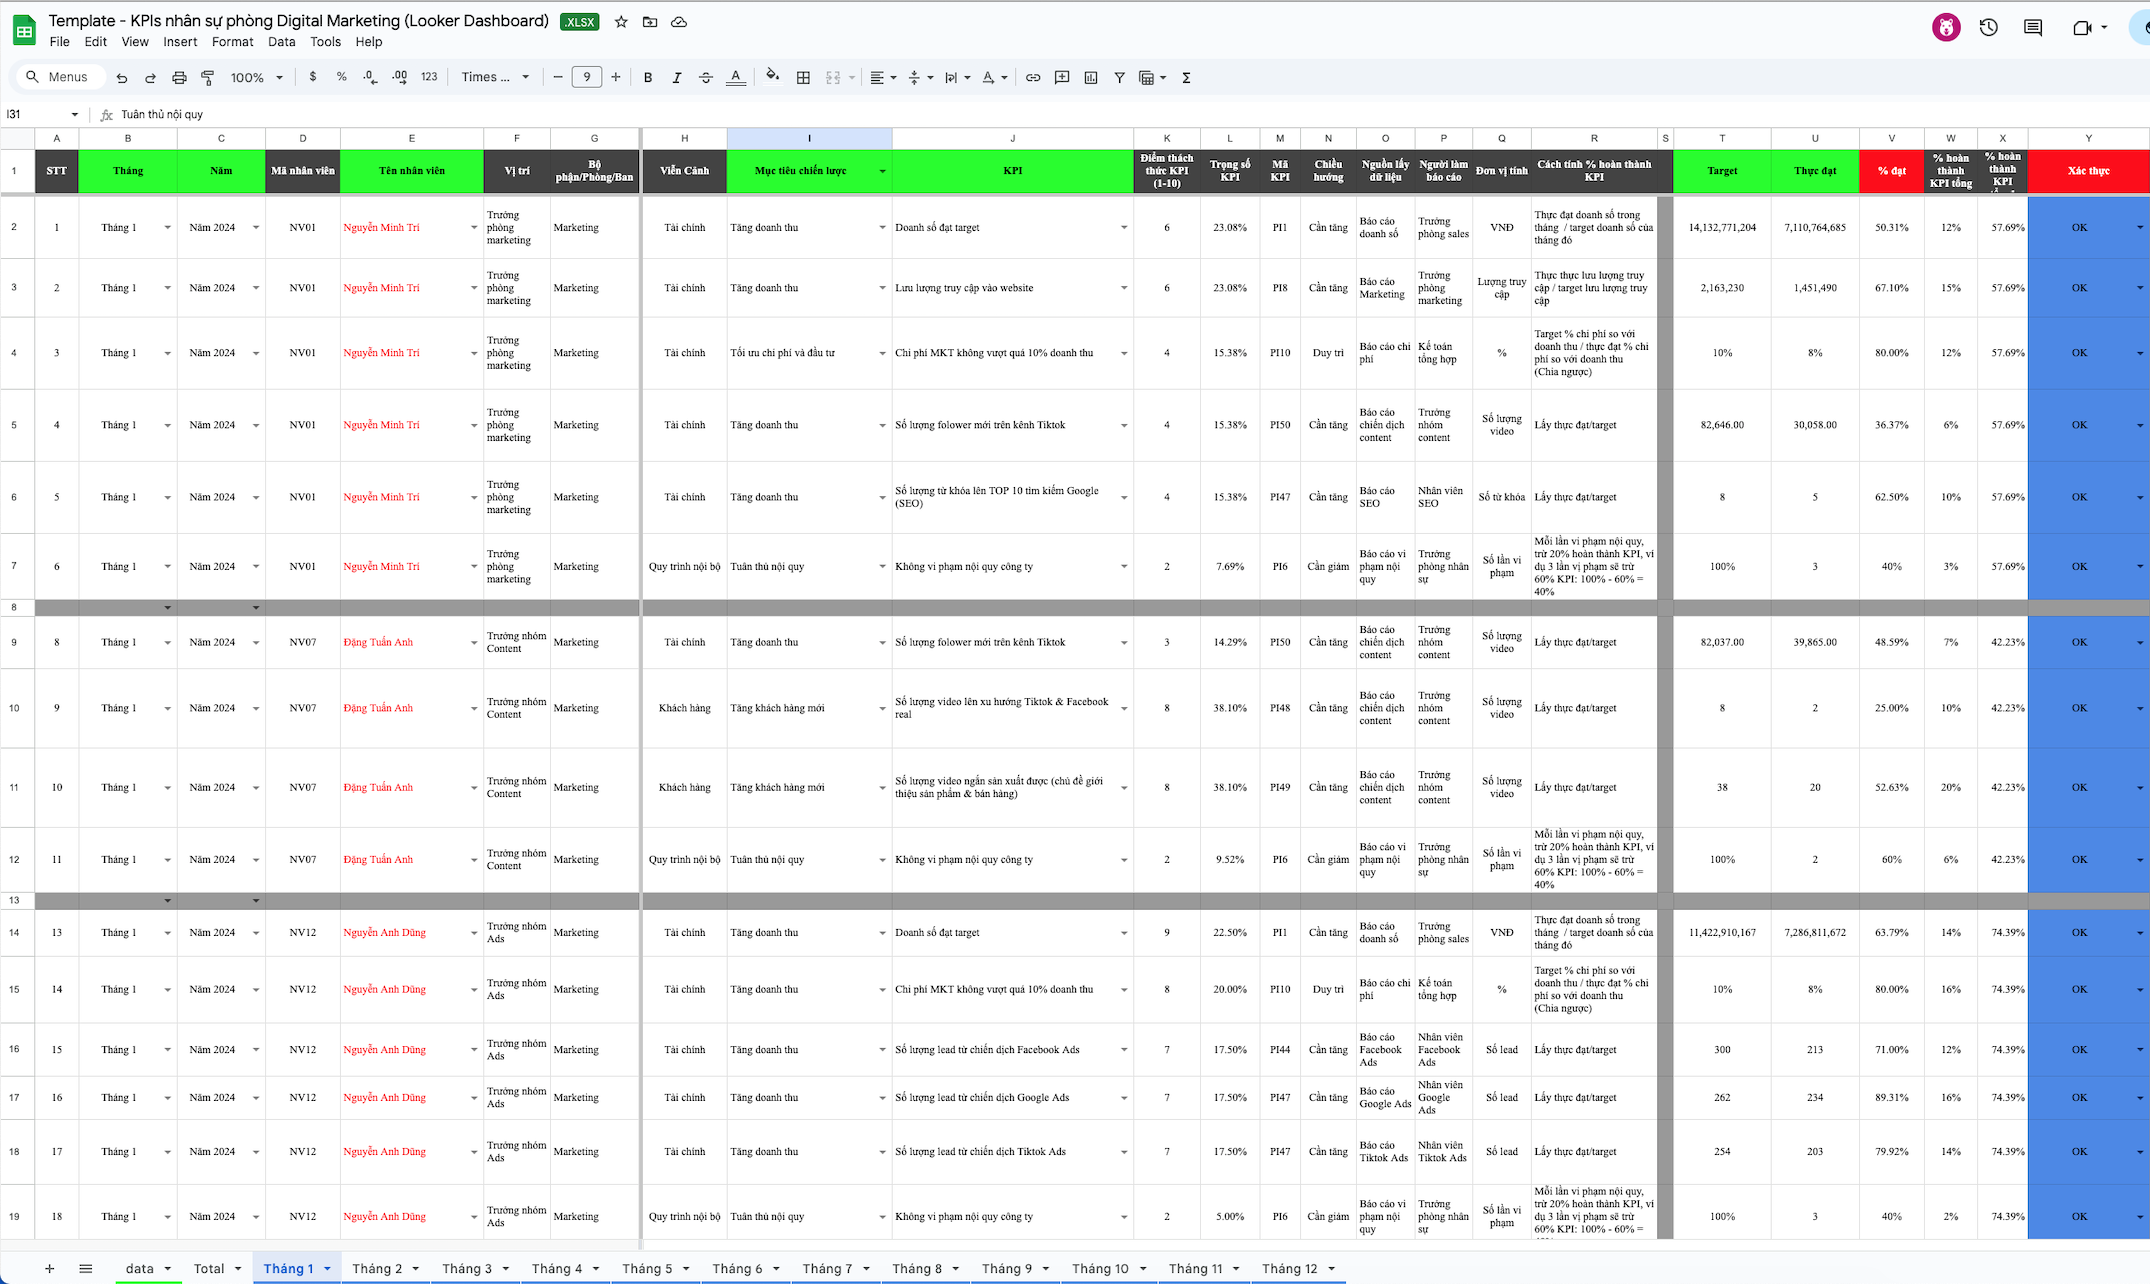The image size is (2150, 1284).
Task: Click the paint format icon
Action: [x=208, y=77]
